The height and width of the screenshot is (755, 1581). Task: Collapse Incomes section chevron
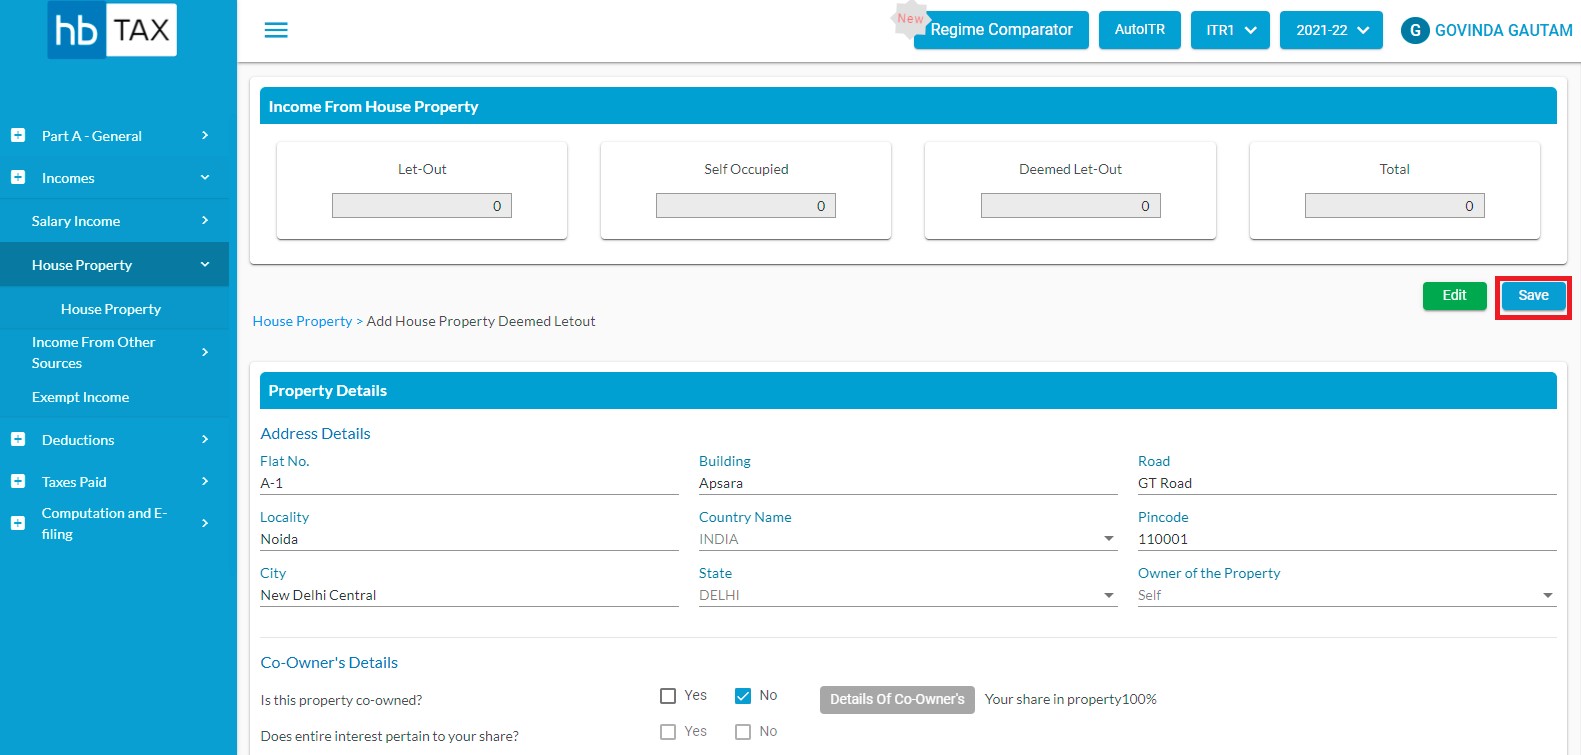click(205, 177)
